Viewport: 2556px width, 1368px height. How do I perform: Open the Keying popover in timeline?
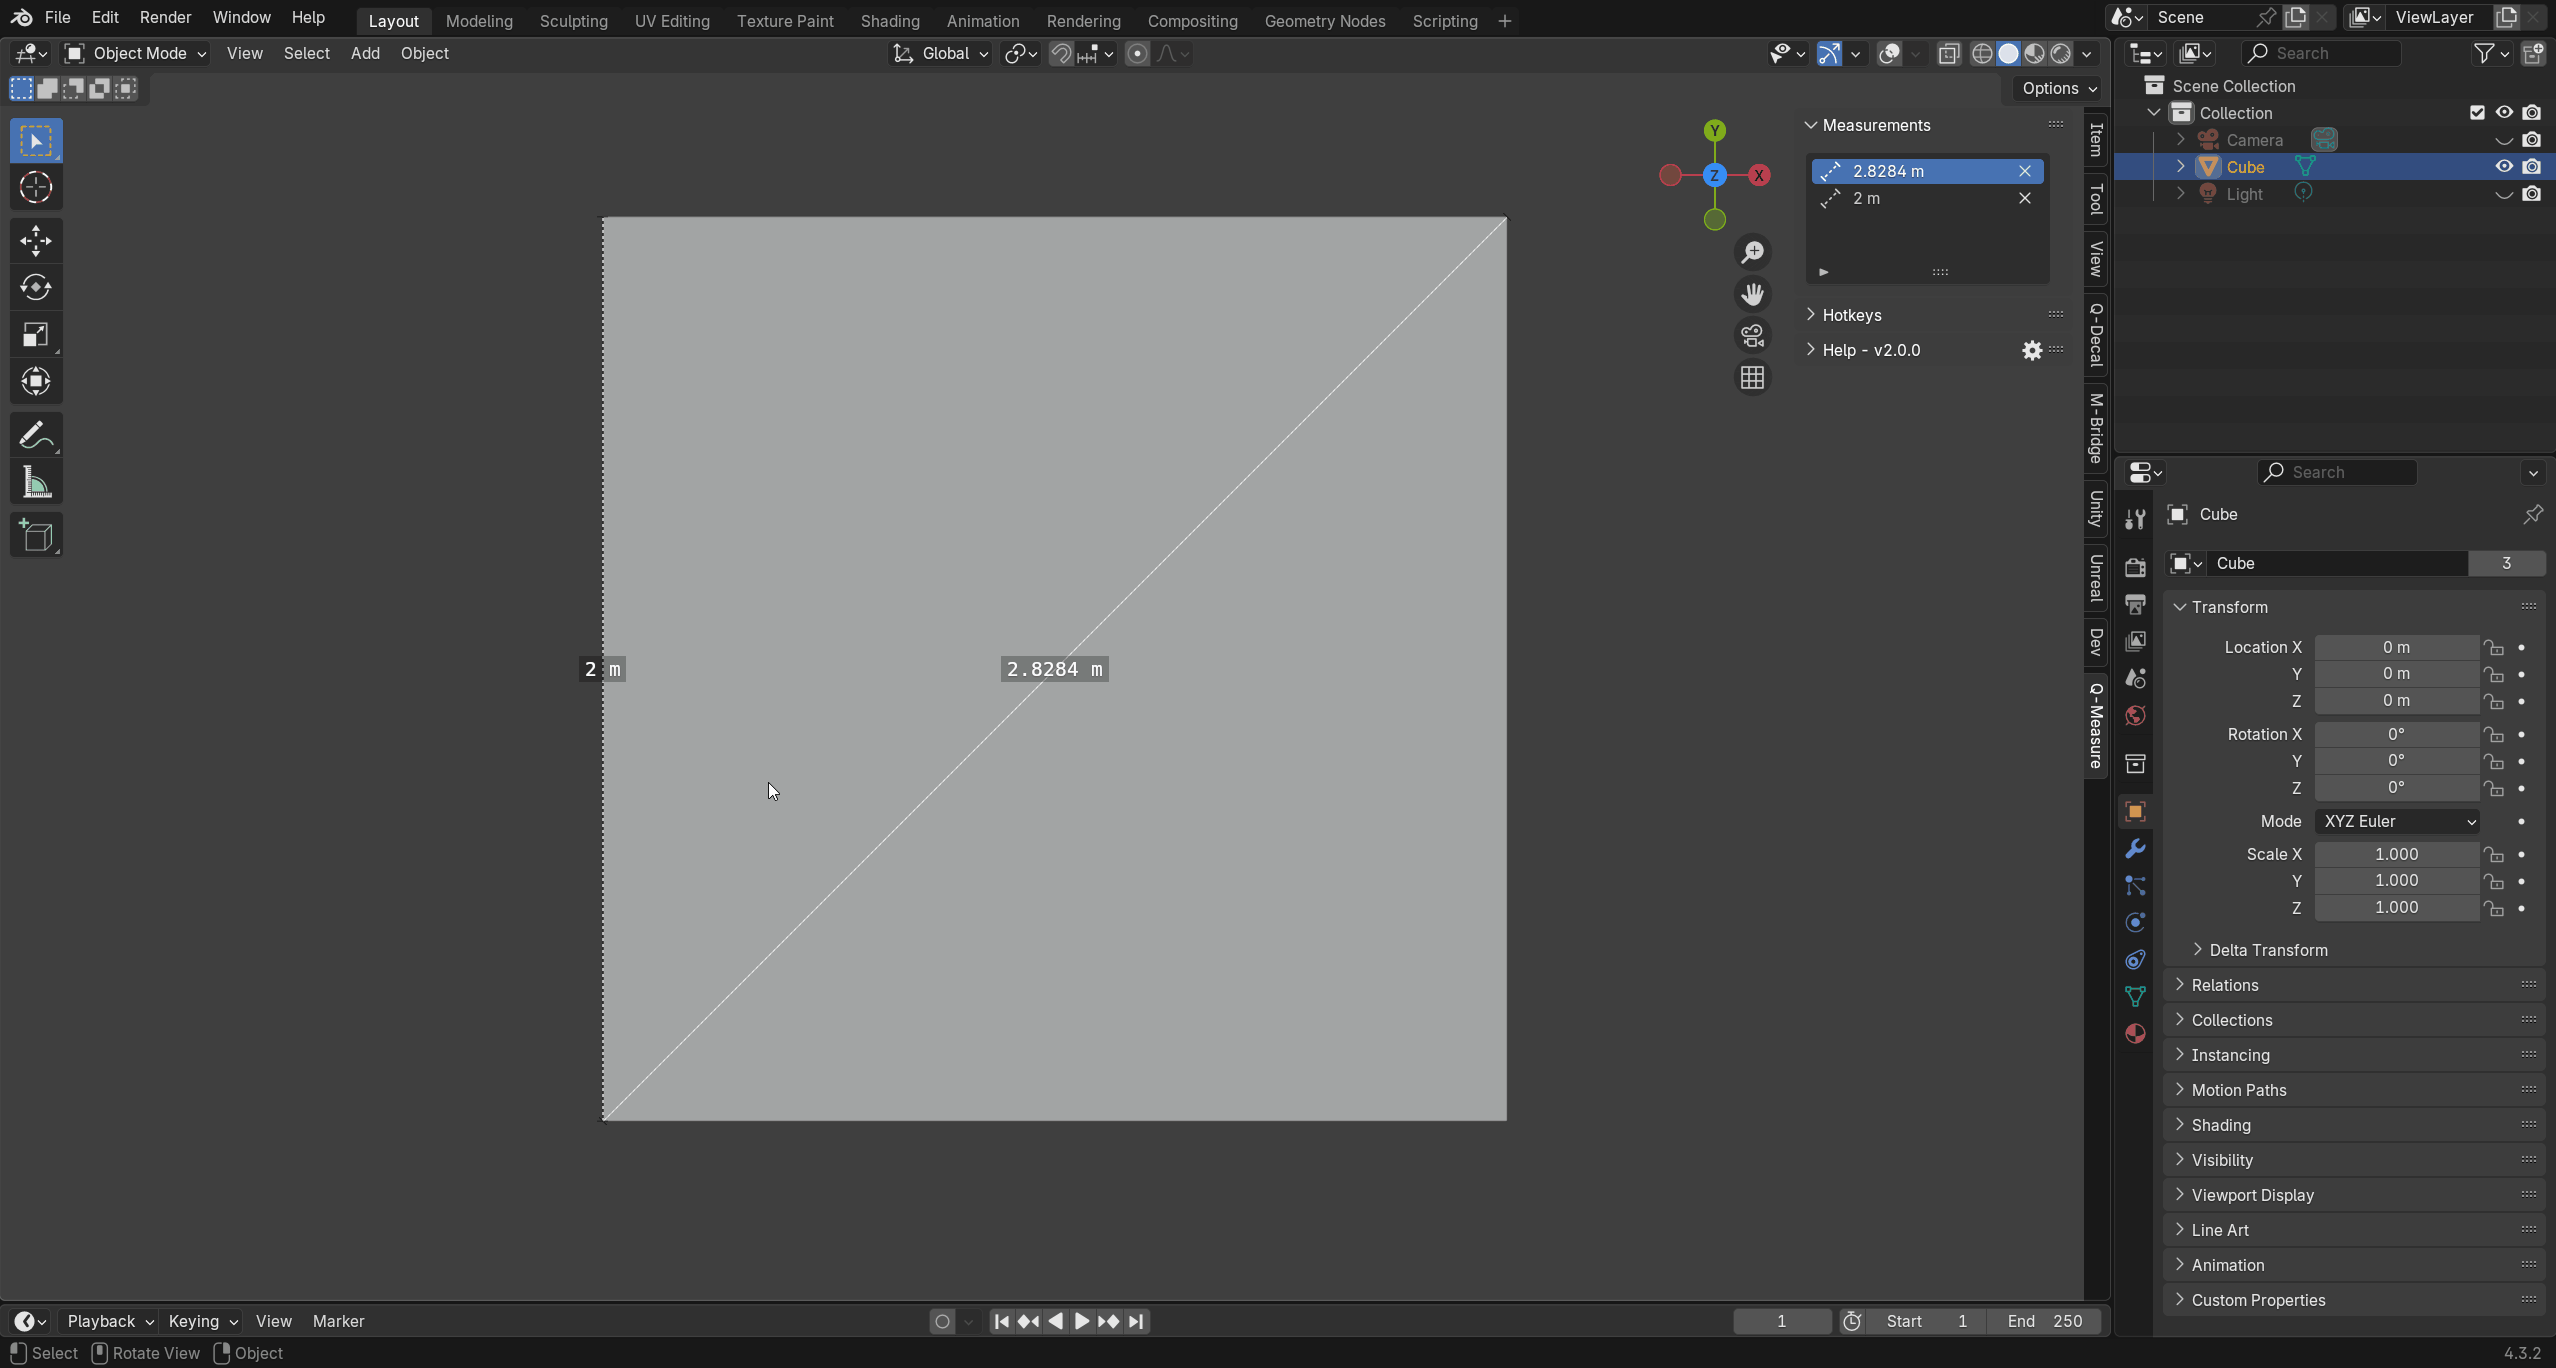click(x=202, y=1321)
